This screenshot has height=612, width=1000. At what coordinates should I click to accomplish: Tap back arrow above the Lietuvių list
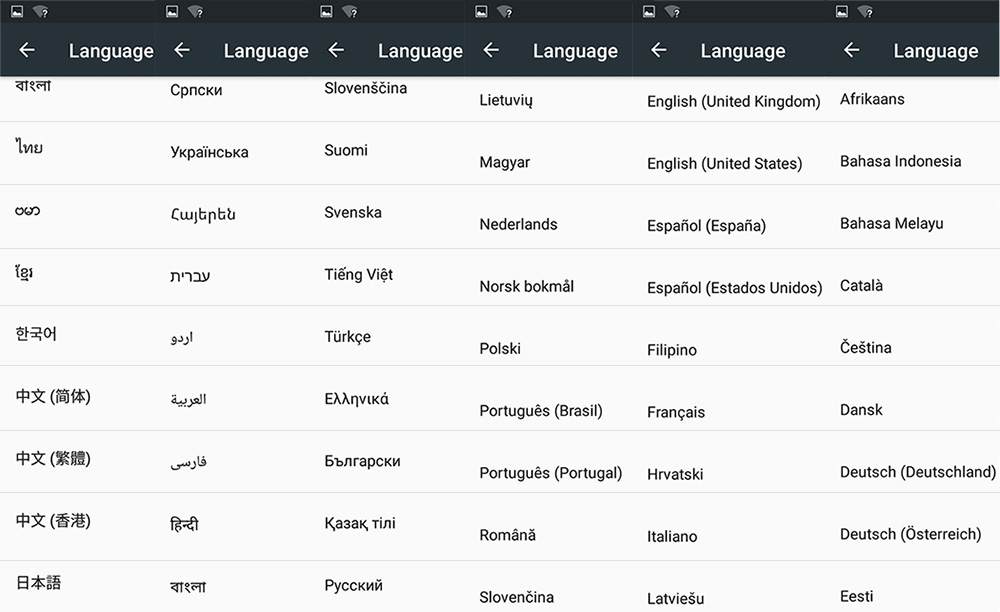click(490, 51)
